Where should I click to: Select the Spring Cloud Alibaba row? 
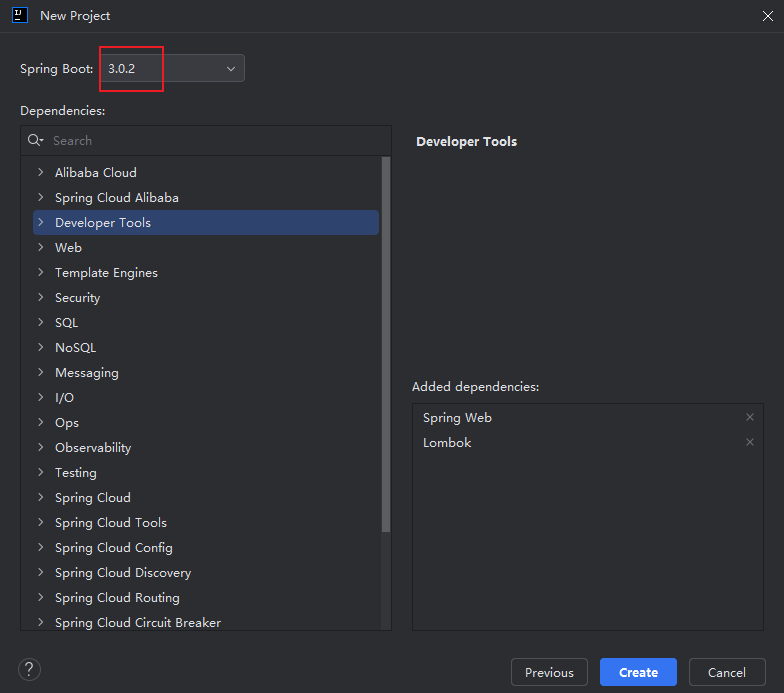coord(206,198)
